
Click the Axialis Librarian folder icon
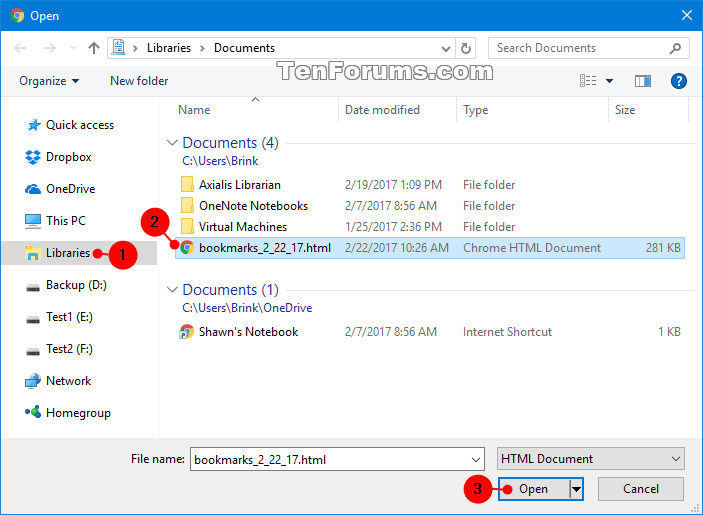(x=187, y=184)
